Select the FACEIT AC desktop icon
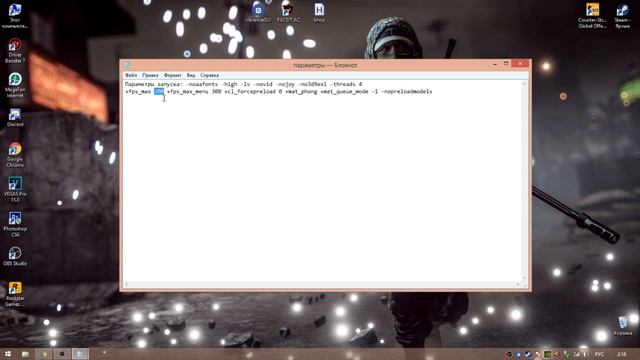 coord(288,12)
